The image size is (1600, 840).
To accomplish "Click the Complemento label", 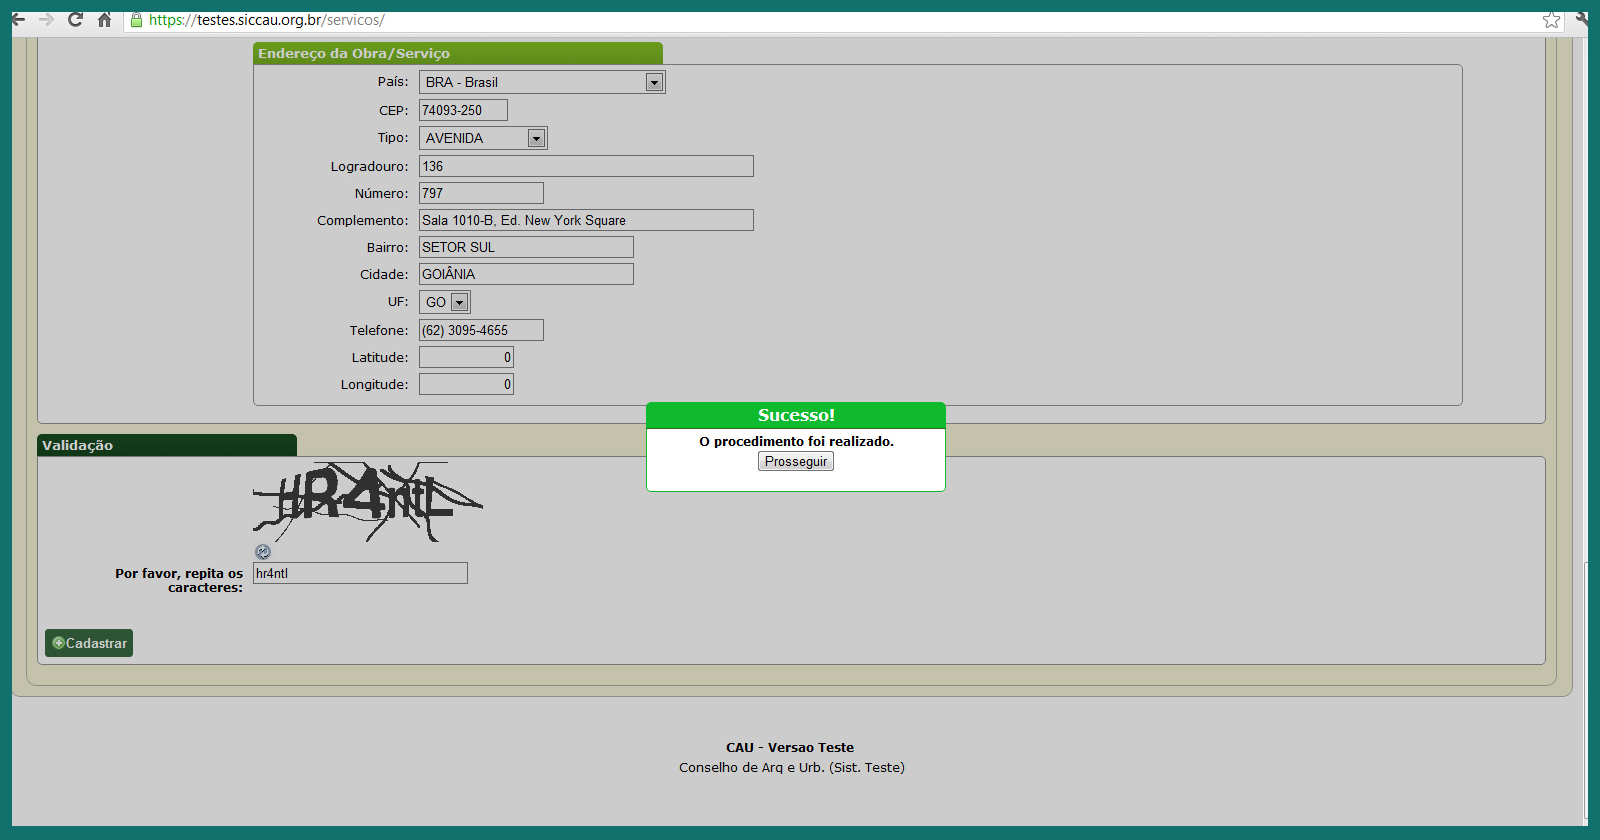I will (x=362, y=220).
